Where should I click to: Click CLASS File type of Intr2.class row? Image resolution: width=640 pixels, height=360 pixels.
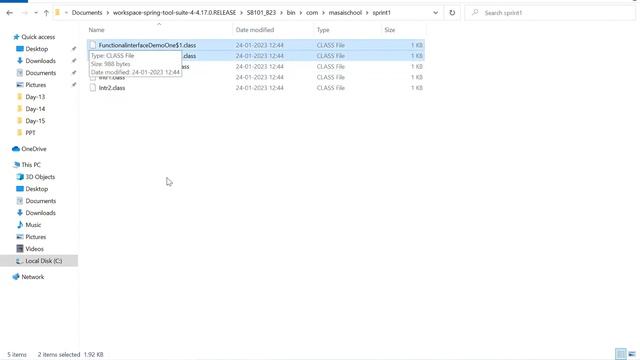pyautogui.click(x=331, y=88)
